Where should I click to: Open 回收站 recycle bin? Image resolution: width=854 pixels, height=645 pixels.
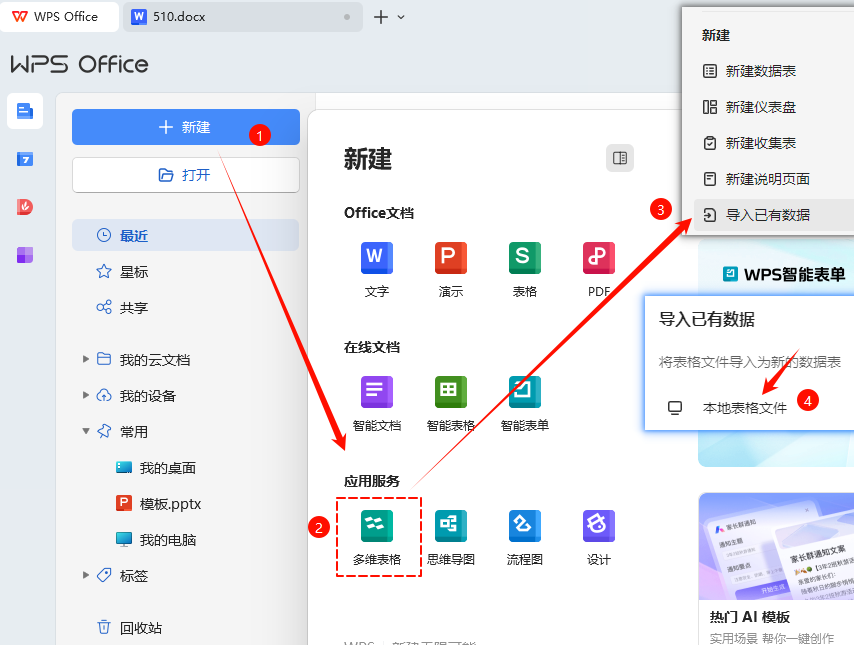(129, 628)
